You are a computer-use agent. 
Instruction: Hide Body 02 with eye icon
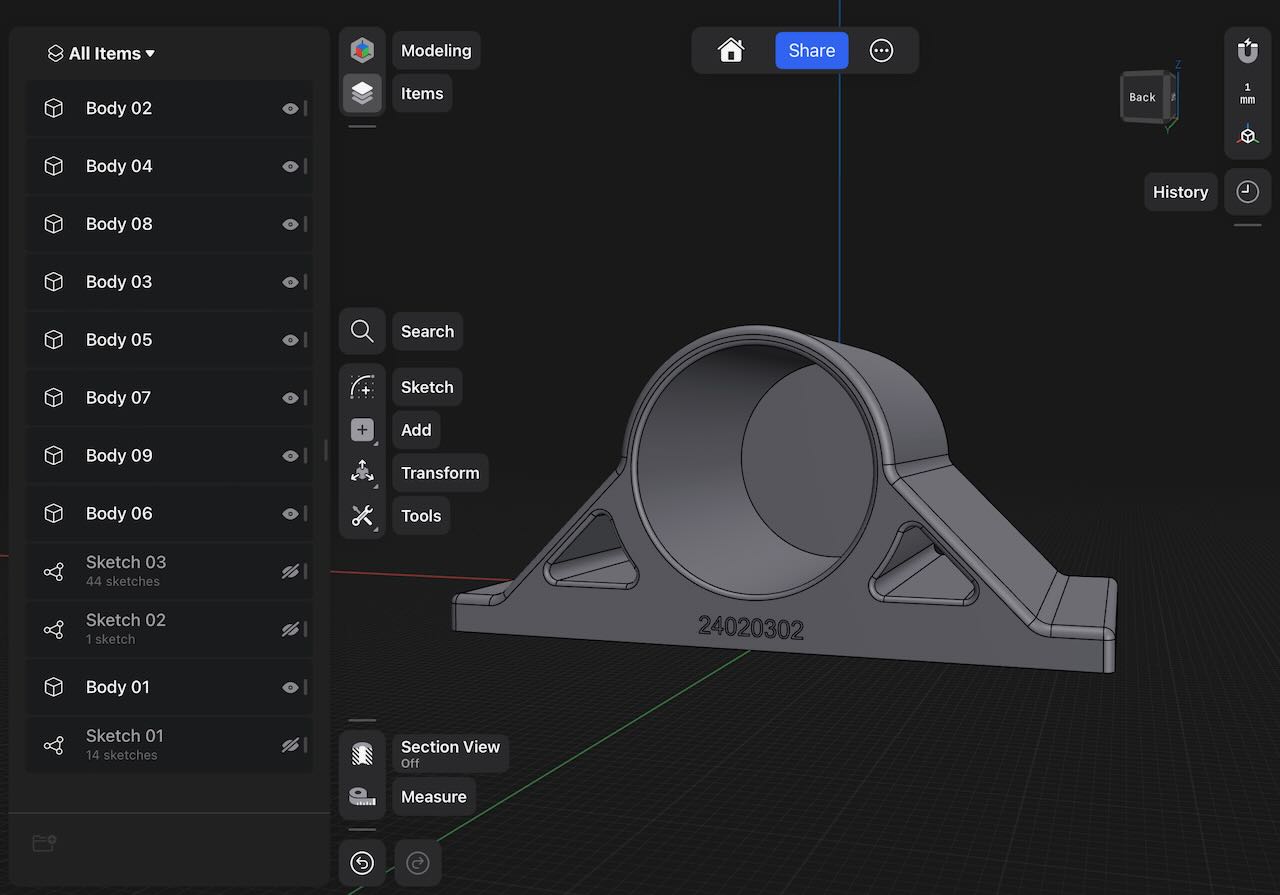[x=290, y=109]
